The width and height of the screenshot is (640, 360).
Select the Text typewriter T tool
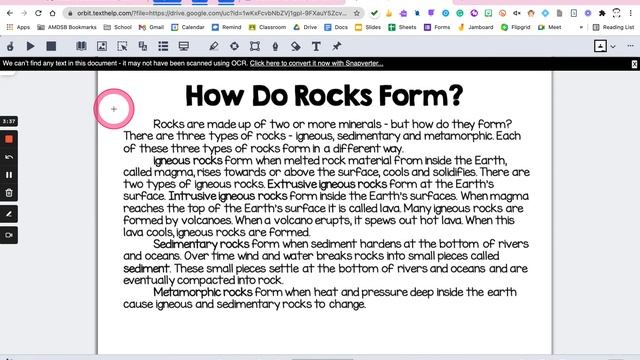click(x=316, y=46)
